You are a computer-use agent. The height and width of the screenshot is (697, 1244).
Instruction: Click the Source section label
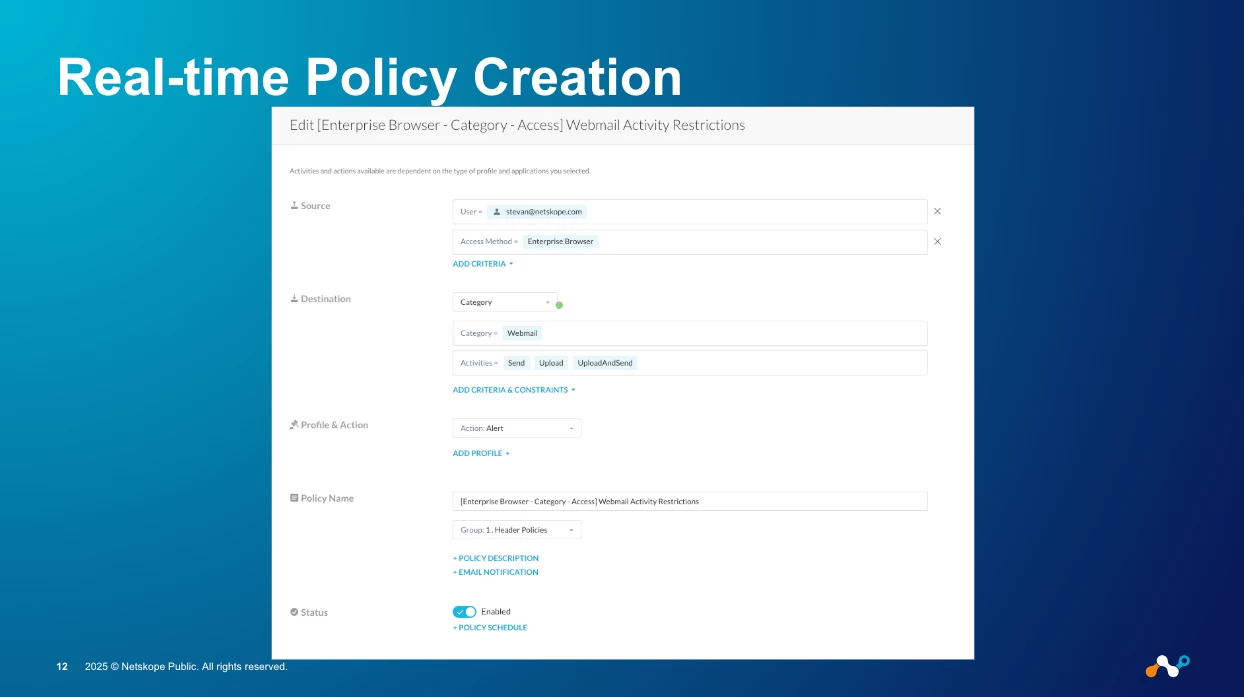[315, 206]
